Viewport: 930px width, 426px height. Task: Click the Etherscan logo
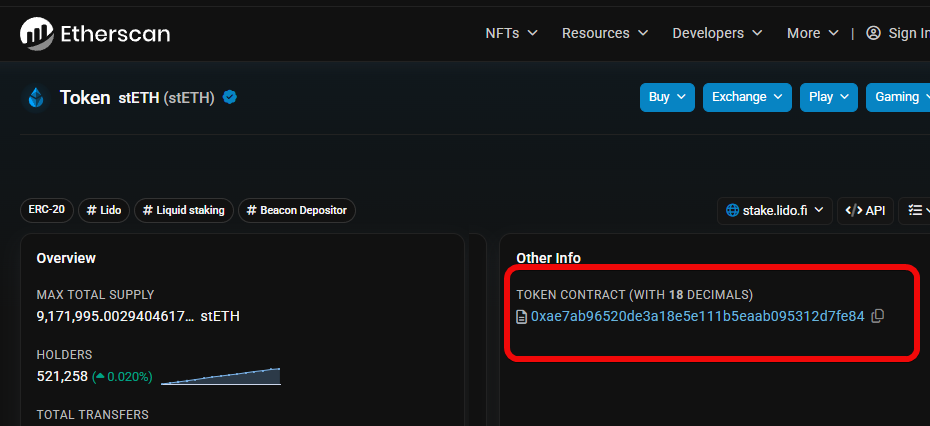click(95, 33)
